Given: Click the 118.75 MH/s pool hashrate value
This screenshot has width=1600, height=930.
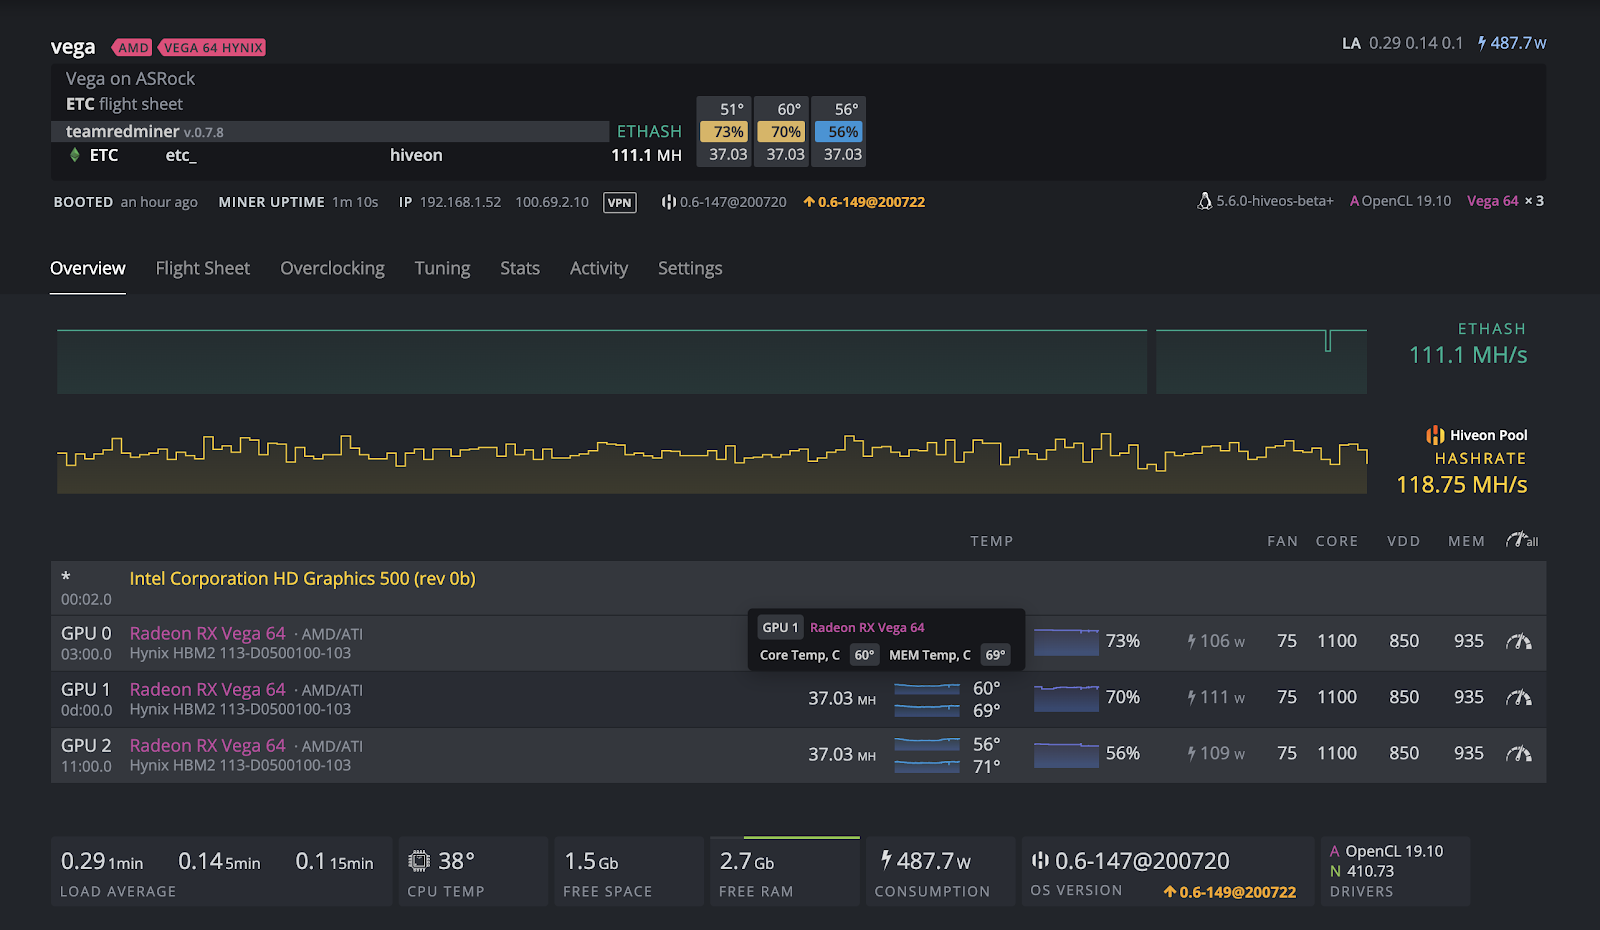Looking at the screenshot, I should (1462, 485).
